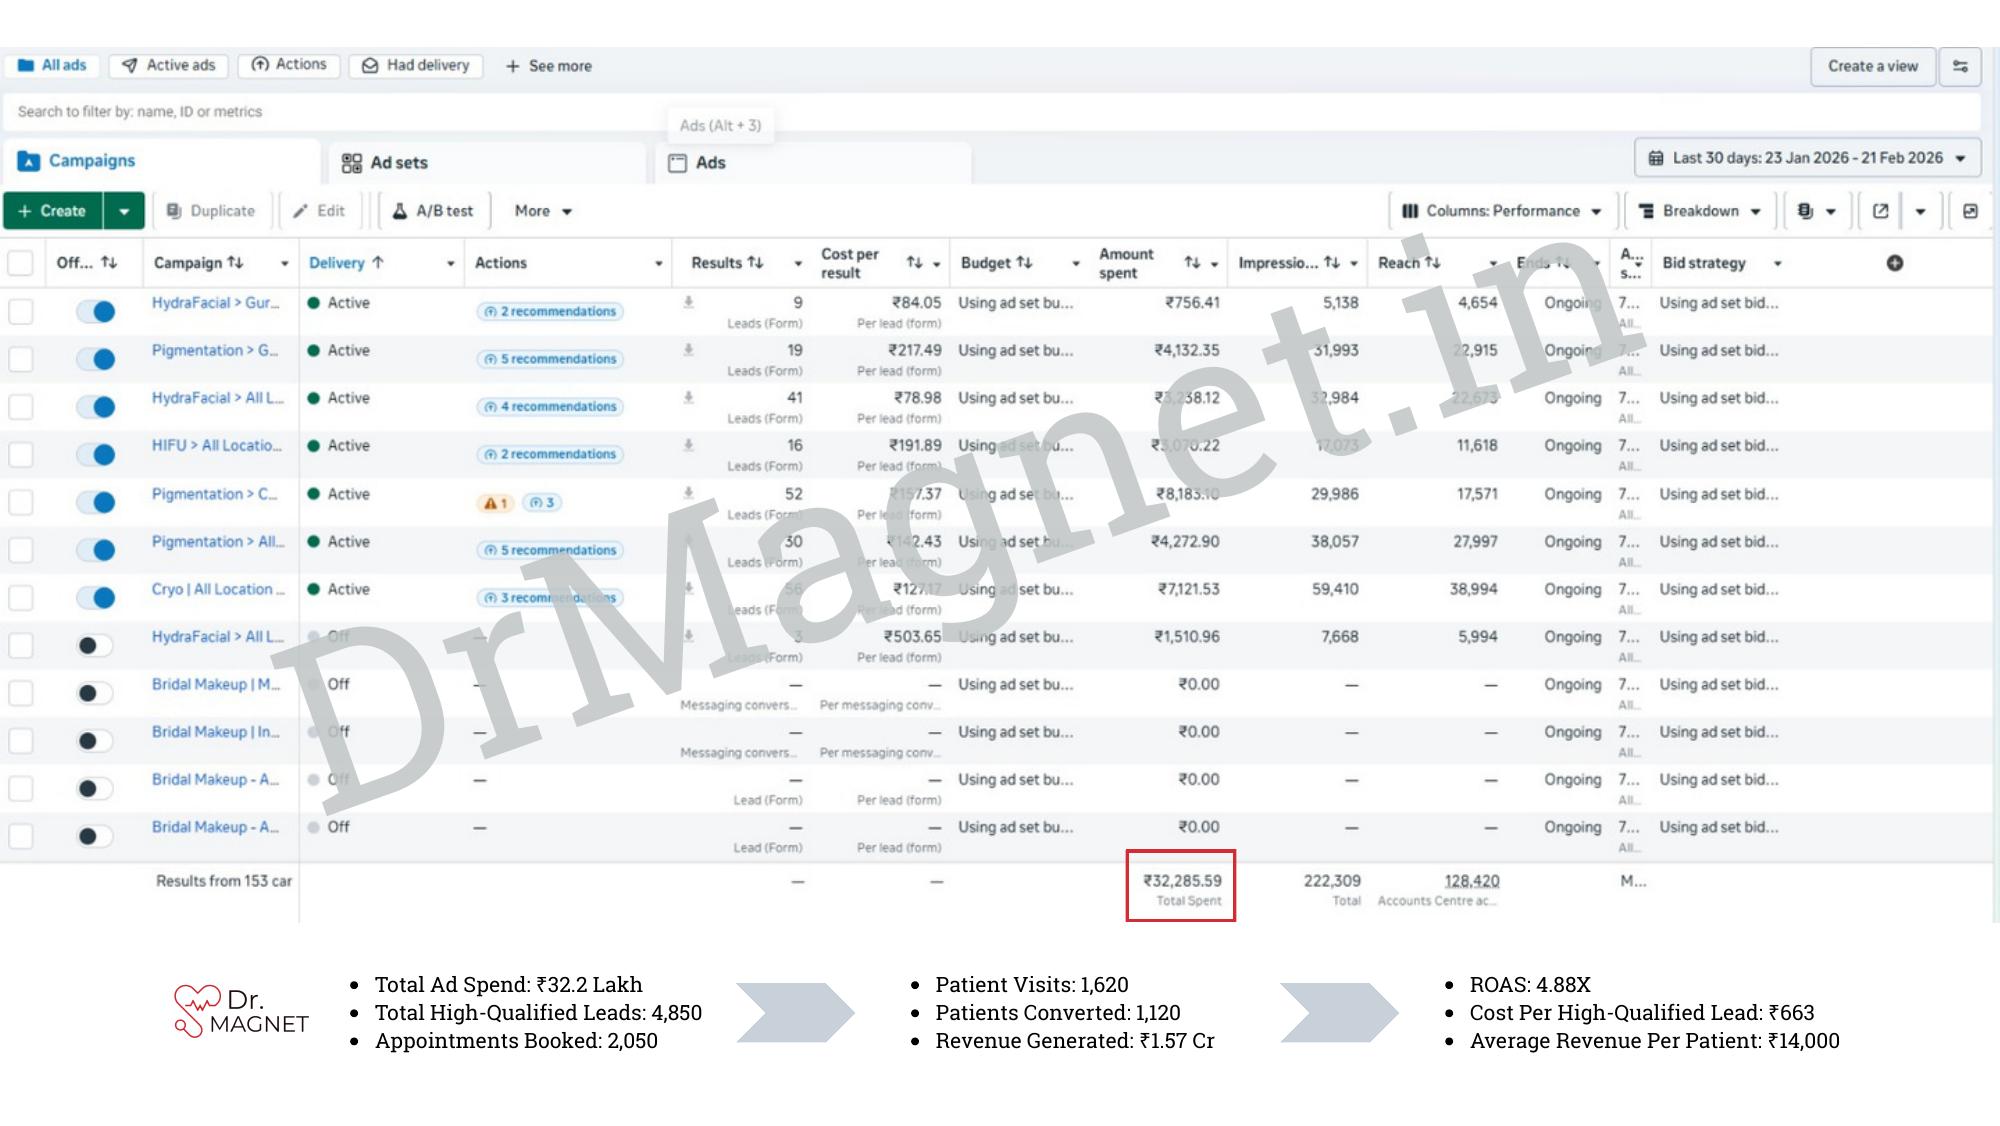Click the total reach value 128,420

1471,881
